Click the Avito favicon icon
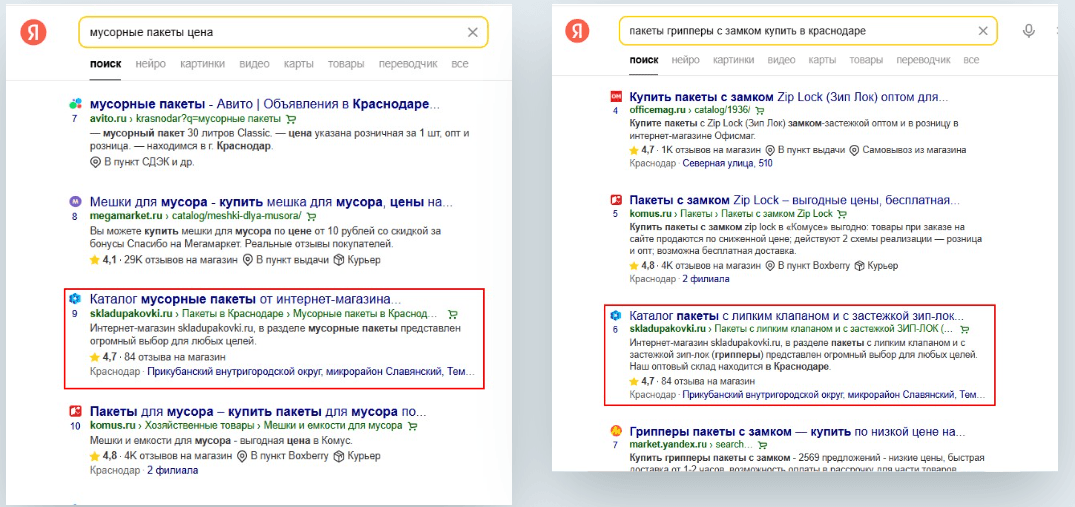The image size is (1075, 507). [x=75, y=104]
